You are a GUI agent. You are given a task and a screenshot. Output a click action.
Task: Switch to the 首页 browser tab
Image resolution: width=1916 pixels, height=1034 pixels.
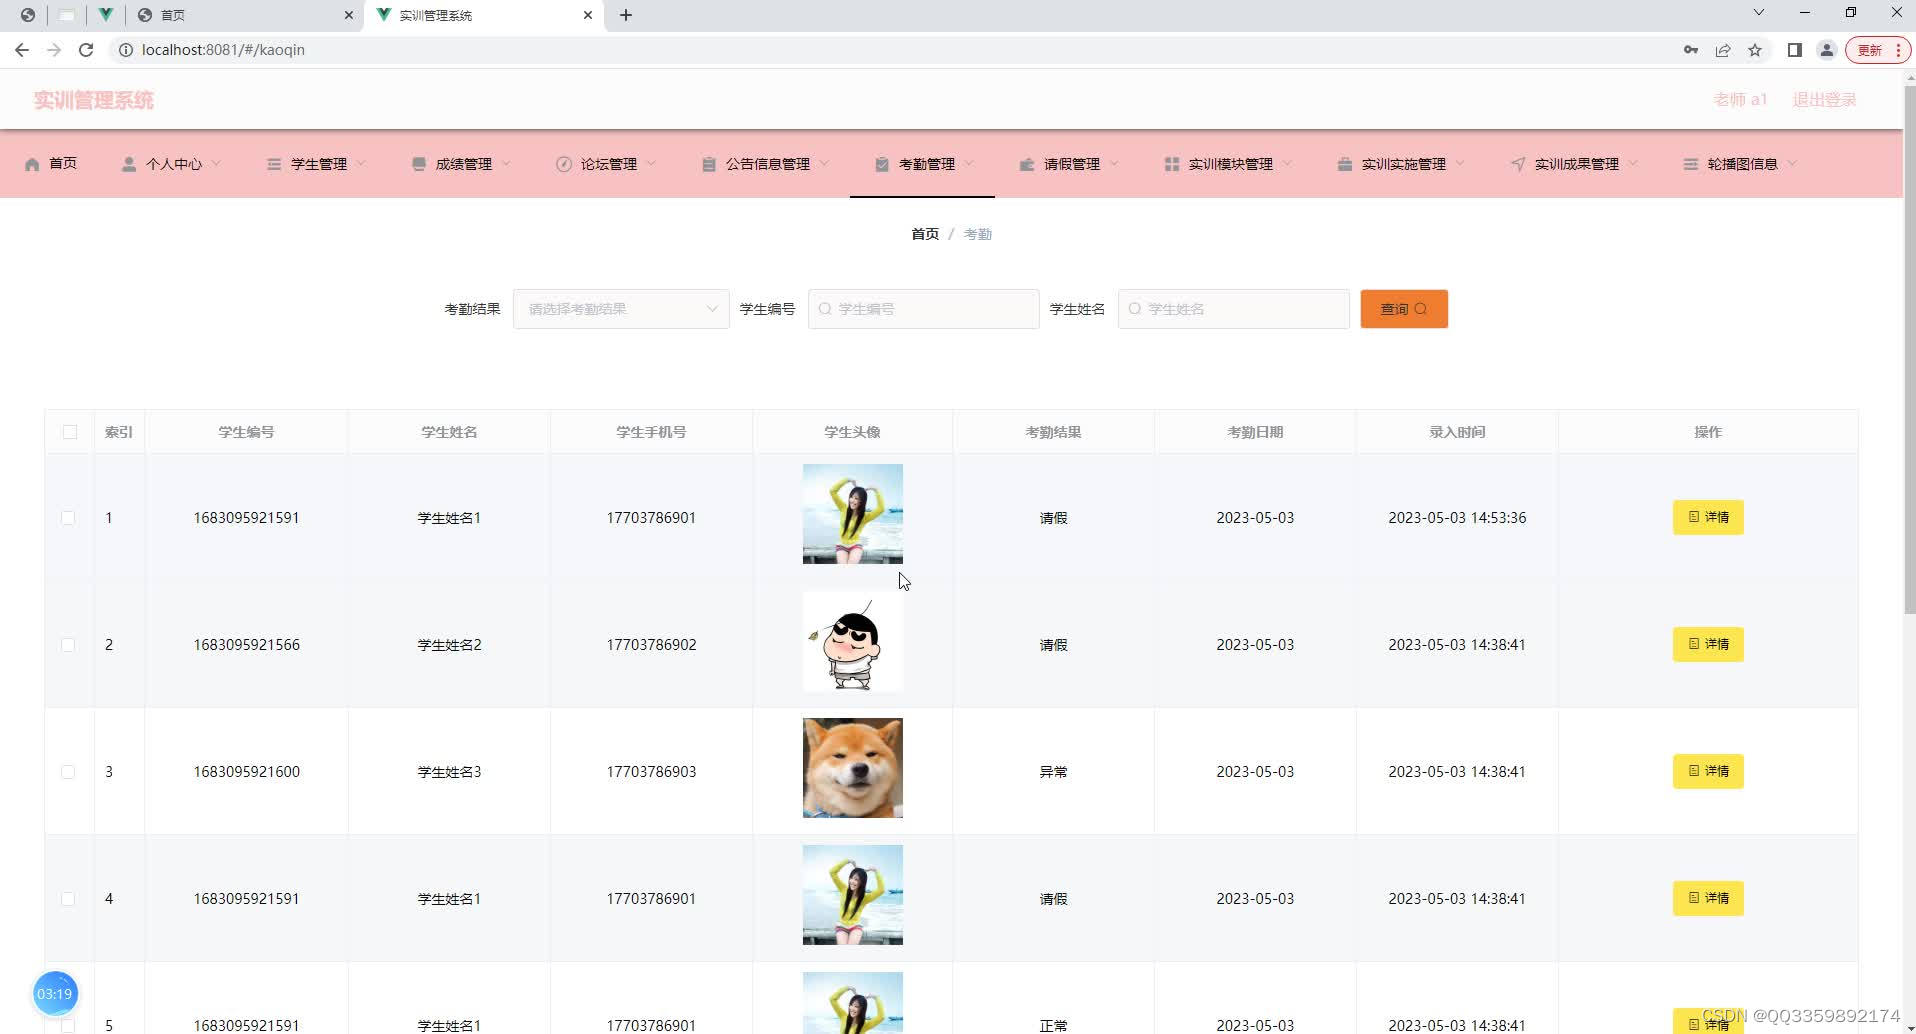click(x=245, y=15)
